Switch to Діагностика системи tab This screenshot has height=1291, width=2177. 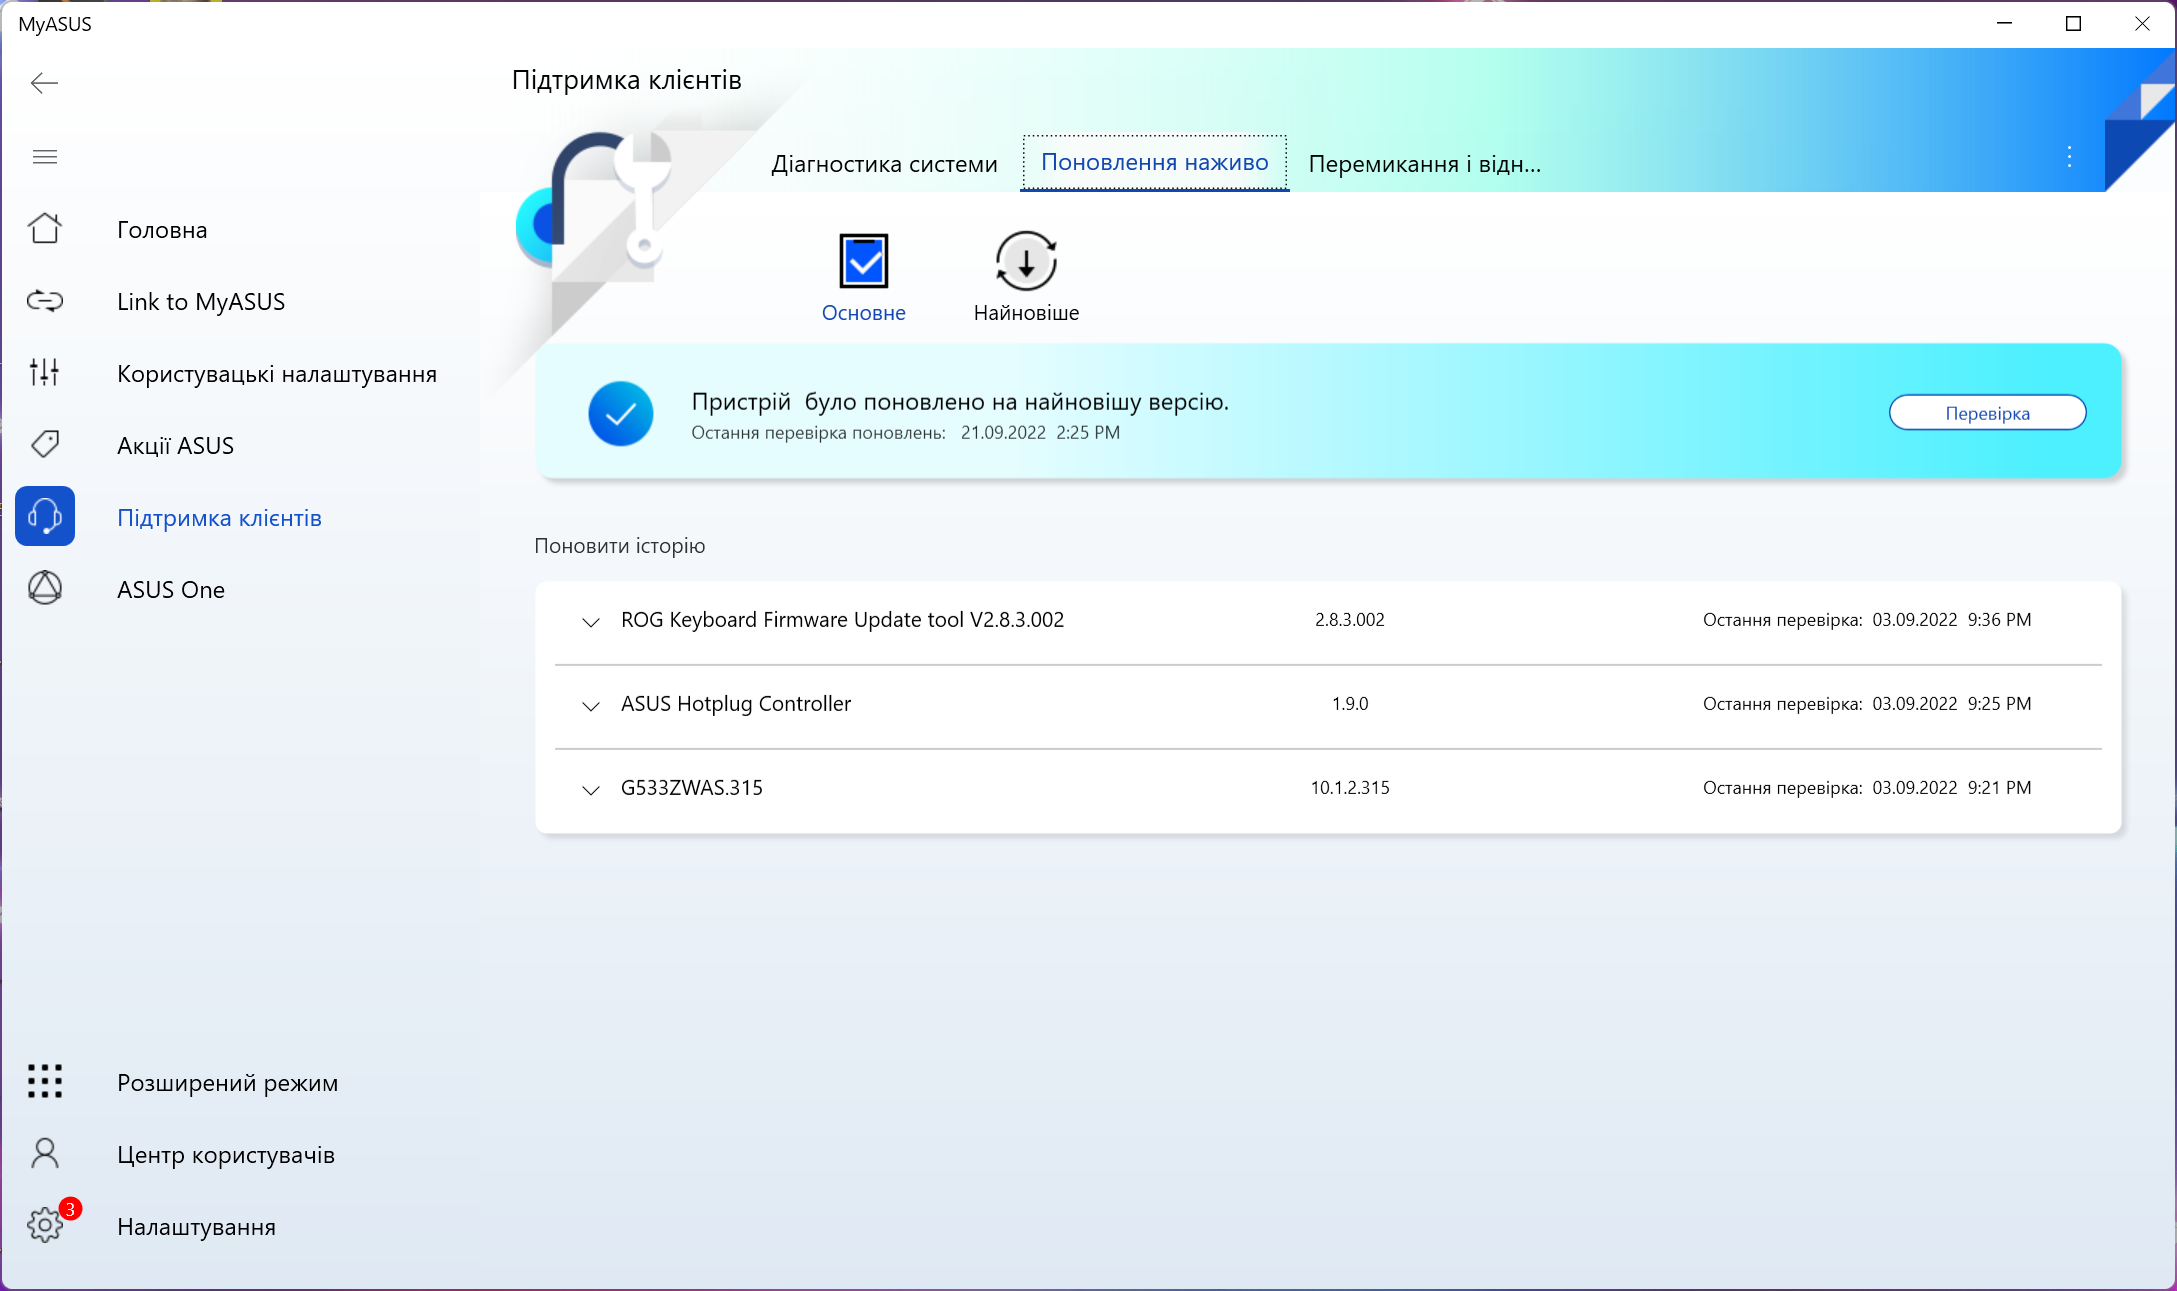[884, 164]
